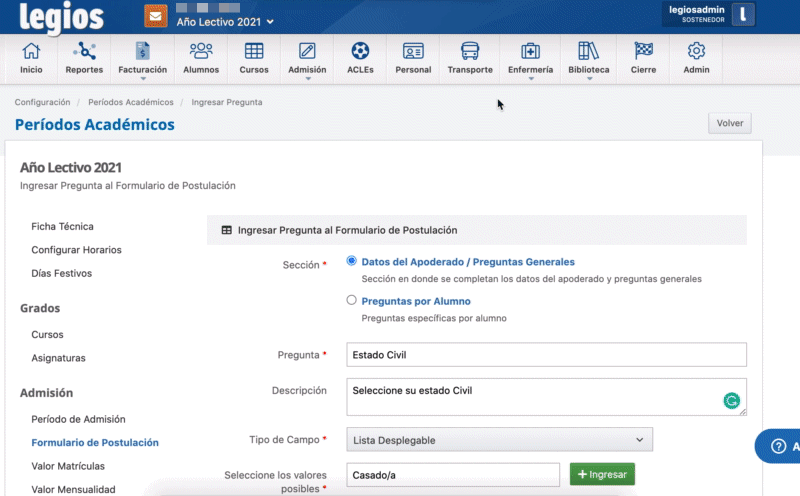Click the ACLEs soccer ball icon
The image size is (800, 496).
point(360,51)
